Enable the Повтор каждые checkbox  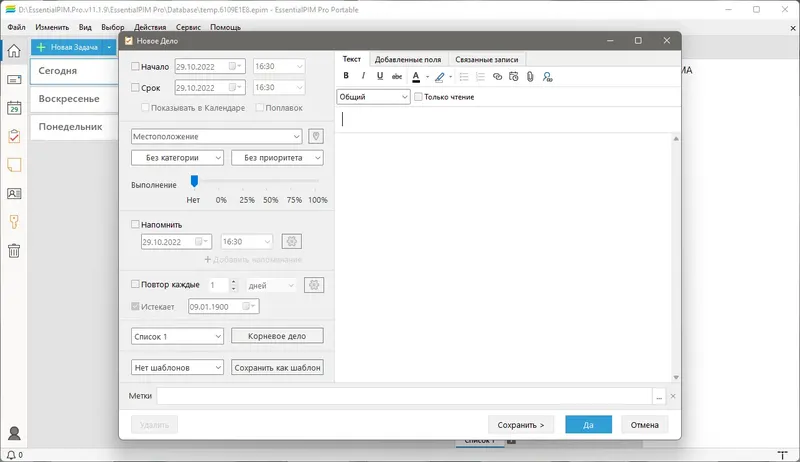coord(135,284)
